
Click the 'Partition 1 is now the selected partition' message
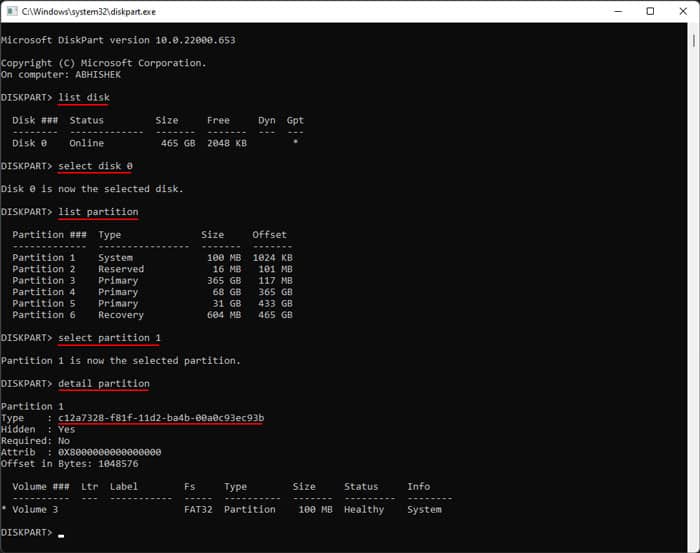tap(121, 361)
